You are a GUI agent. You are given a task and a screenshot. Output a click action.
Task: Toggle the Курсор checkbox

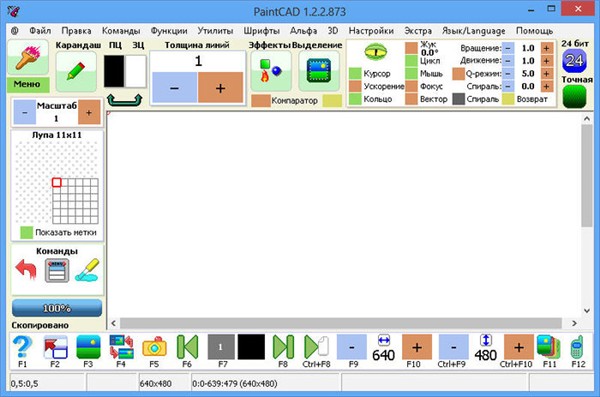click(x=355, y=74)
